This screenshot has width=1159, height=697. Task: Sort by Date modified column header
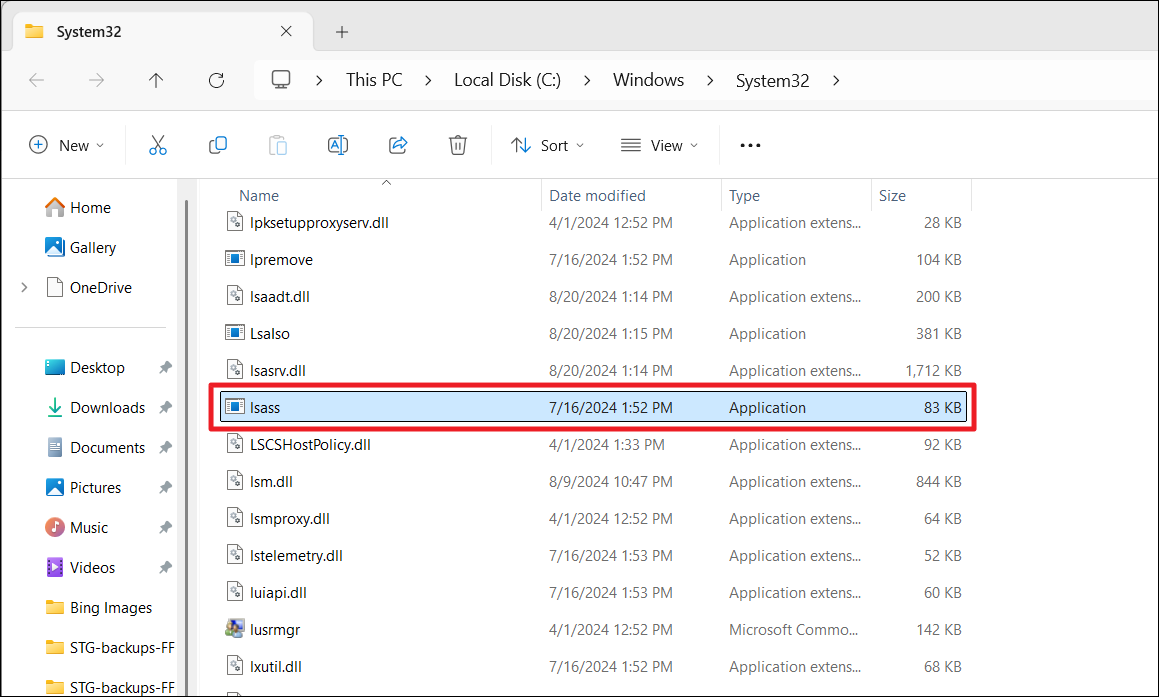point(597,196)
